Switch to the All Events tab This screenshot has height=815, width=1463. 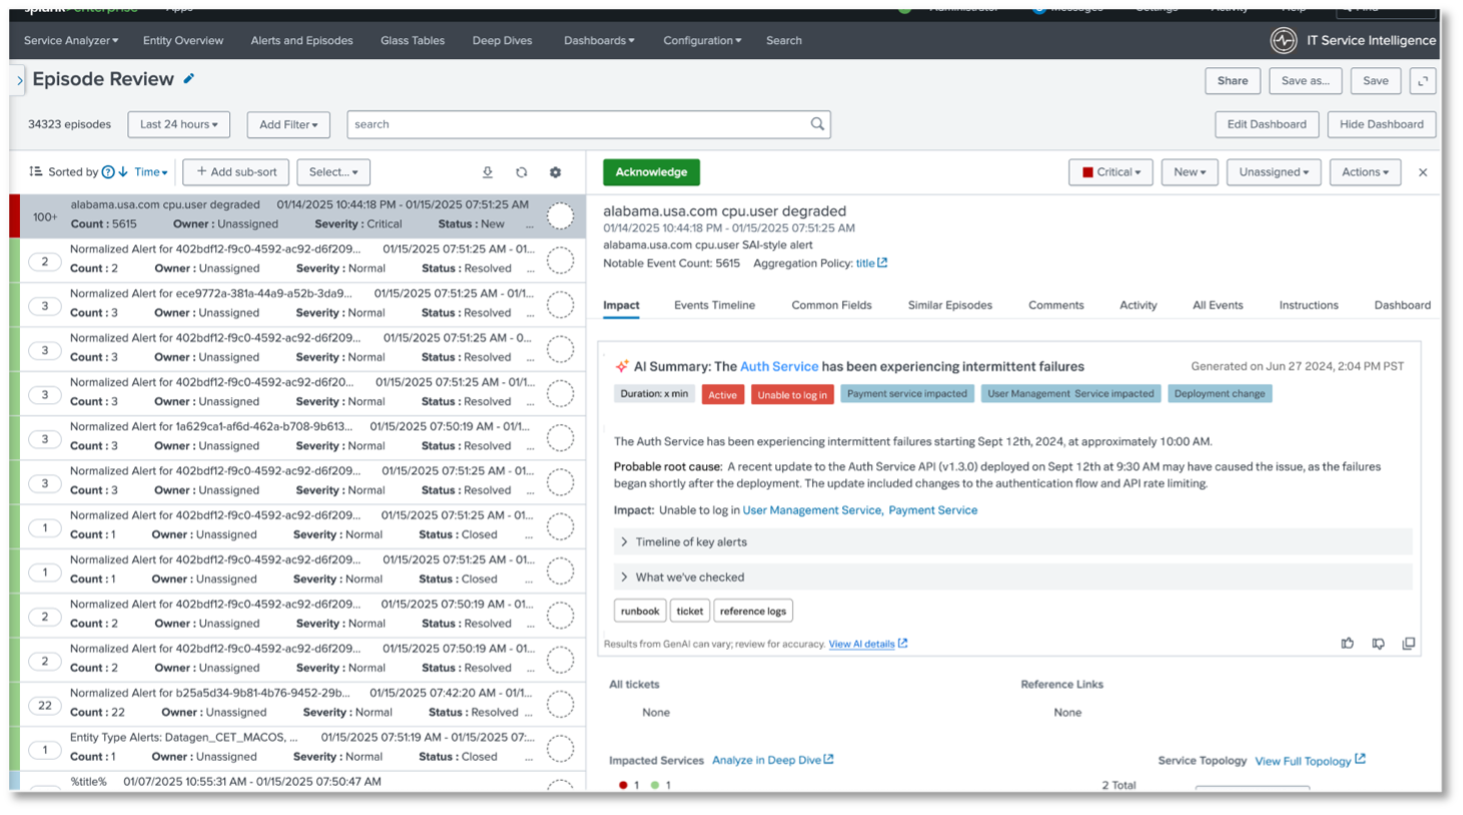tap(1217, 305)
